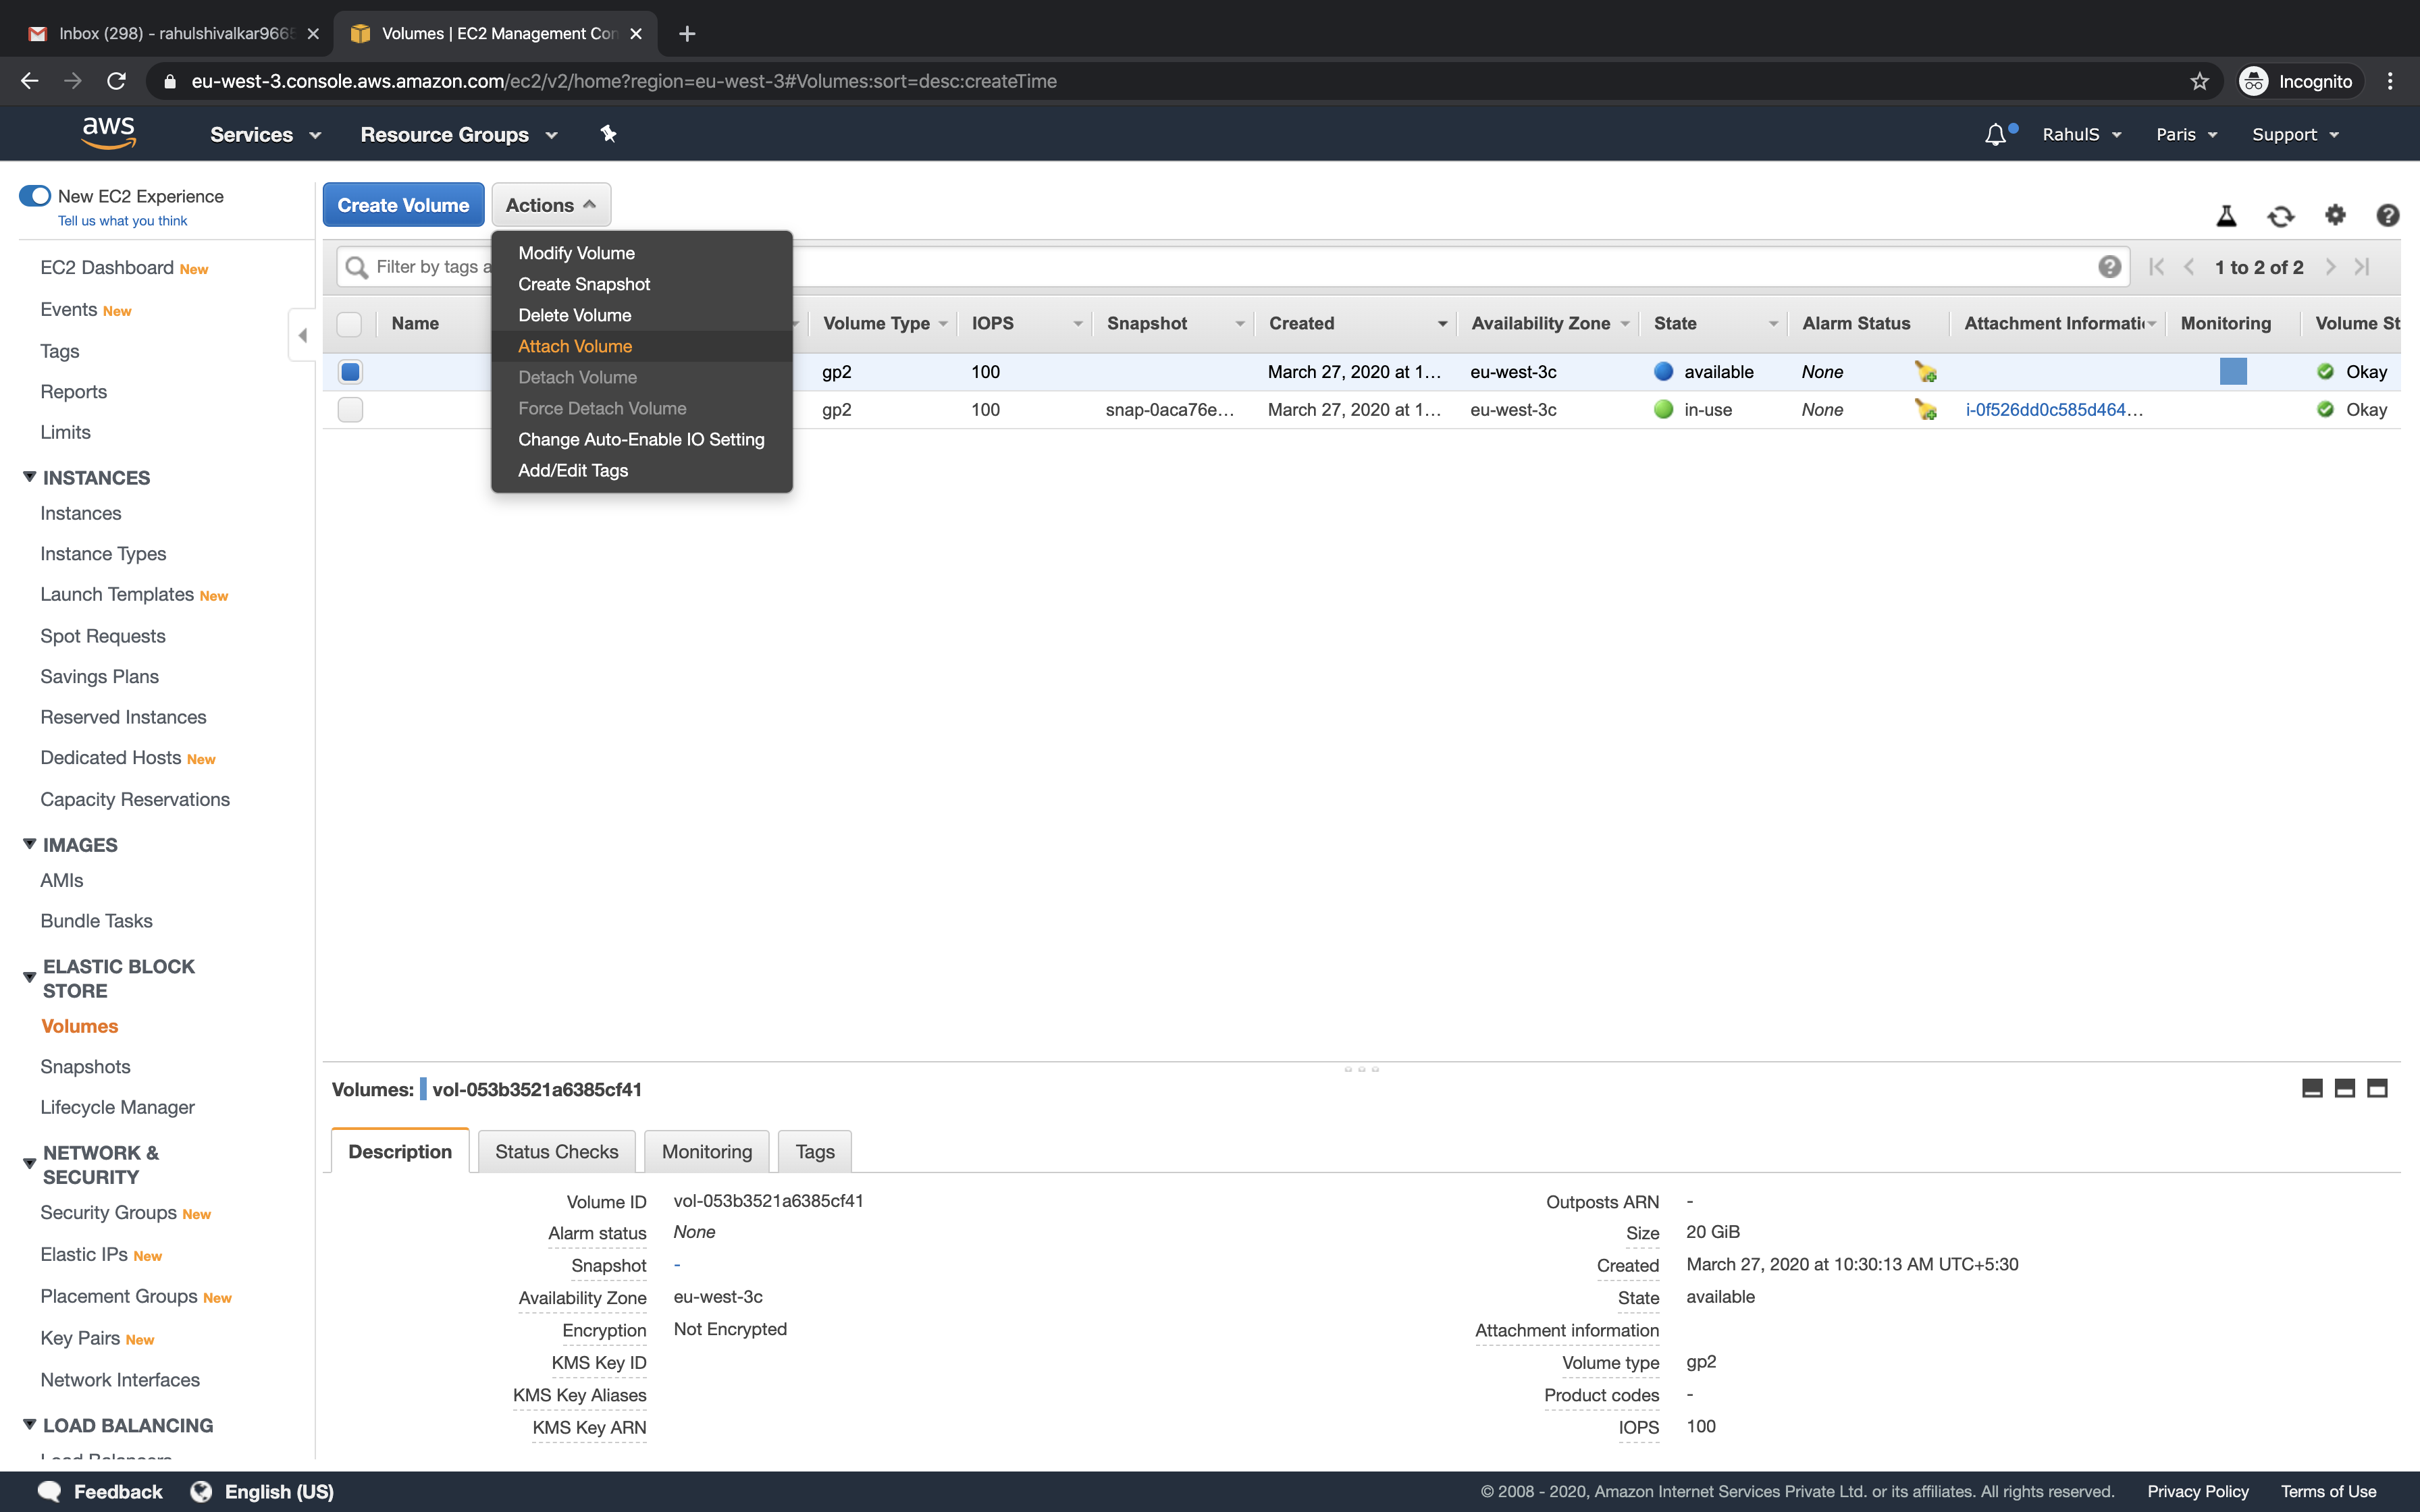Open the help question mark icon
Viewport: 2420px width, 1512px height.
coord(2388,215)
